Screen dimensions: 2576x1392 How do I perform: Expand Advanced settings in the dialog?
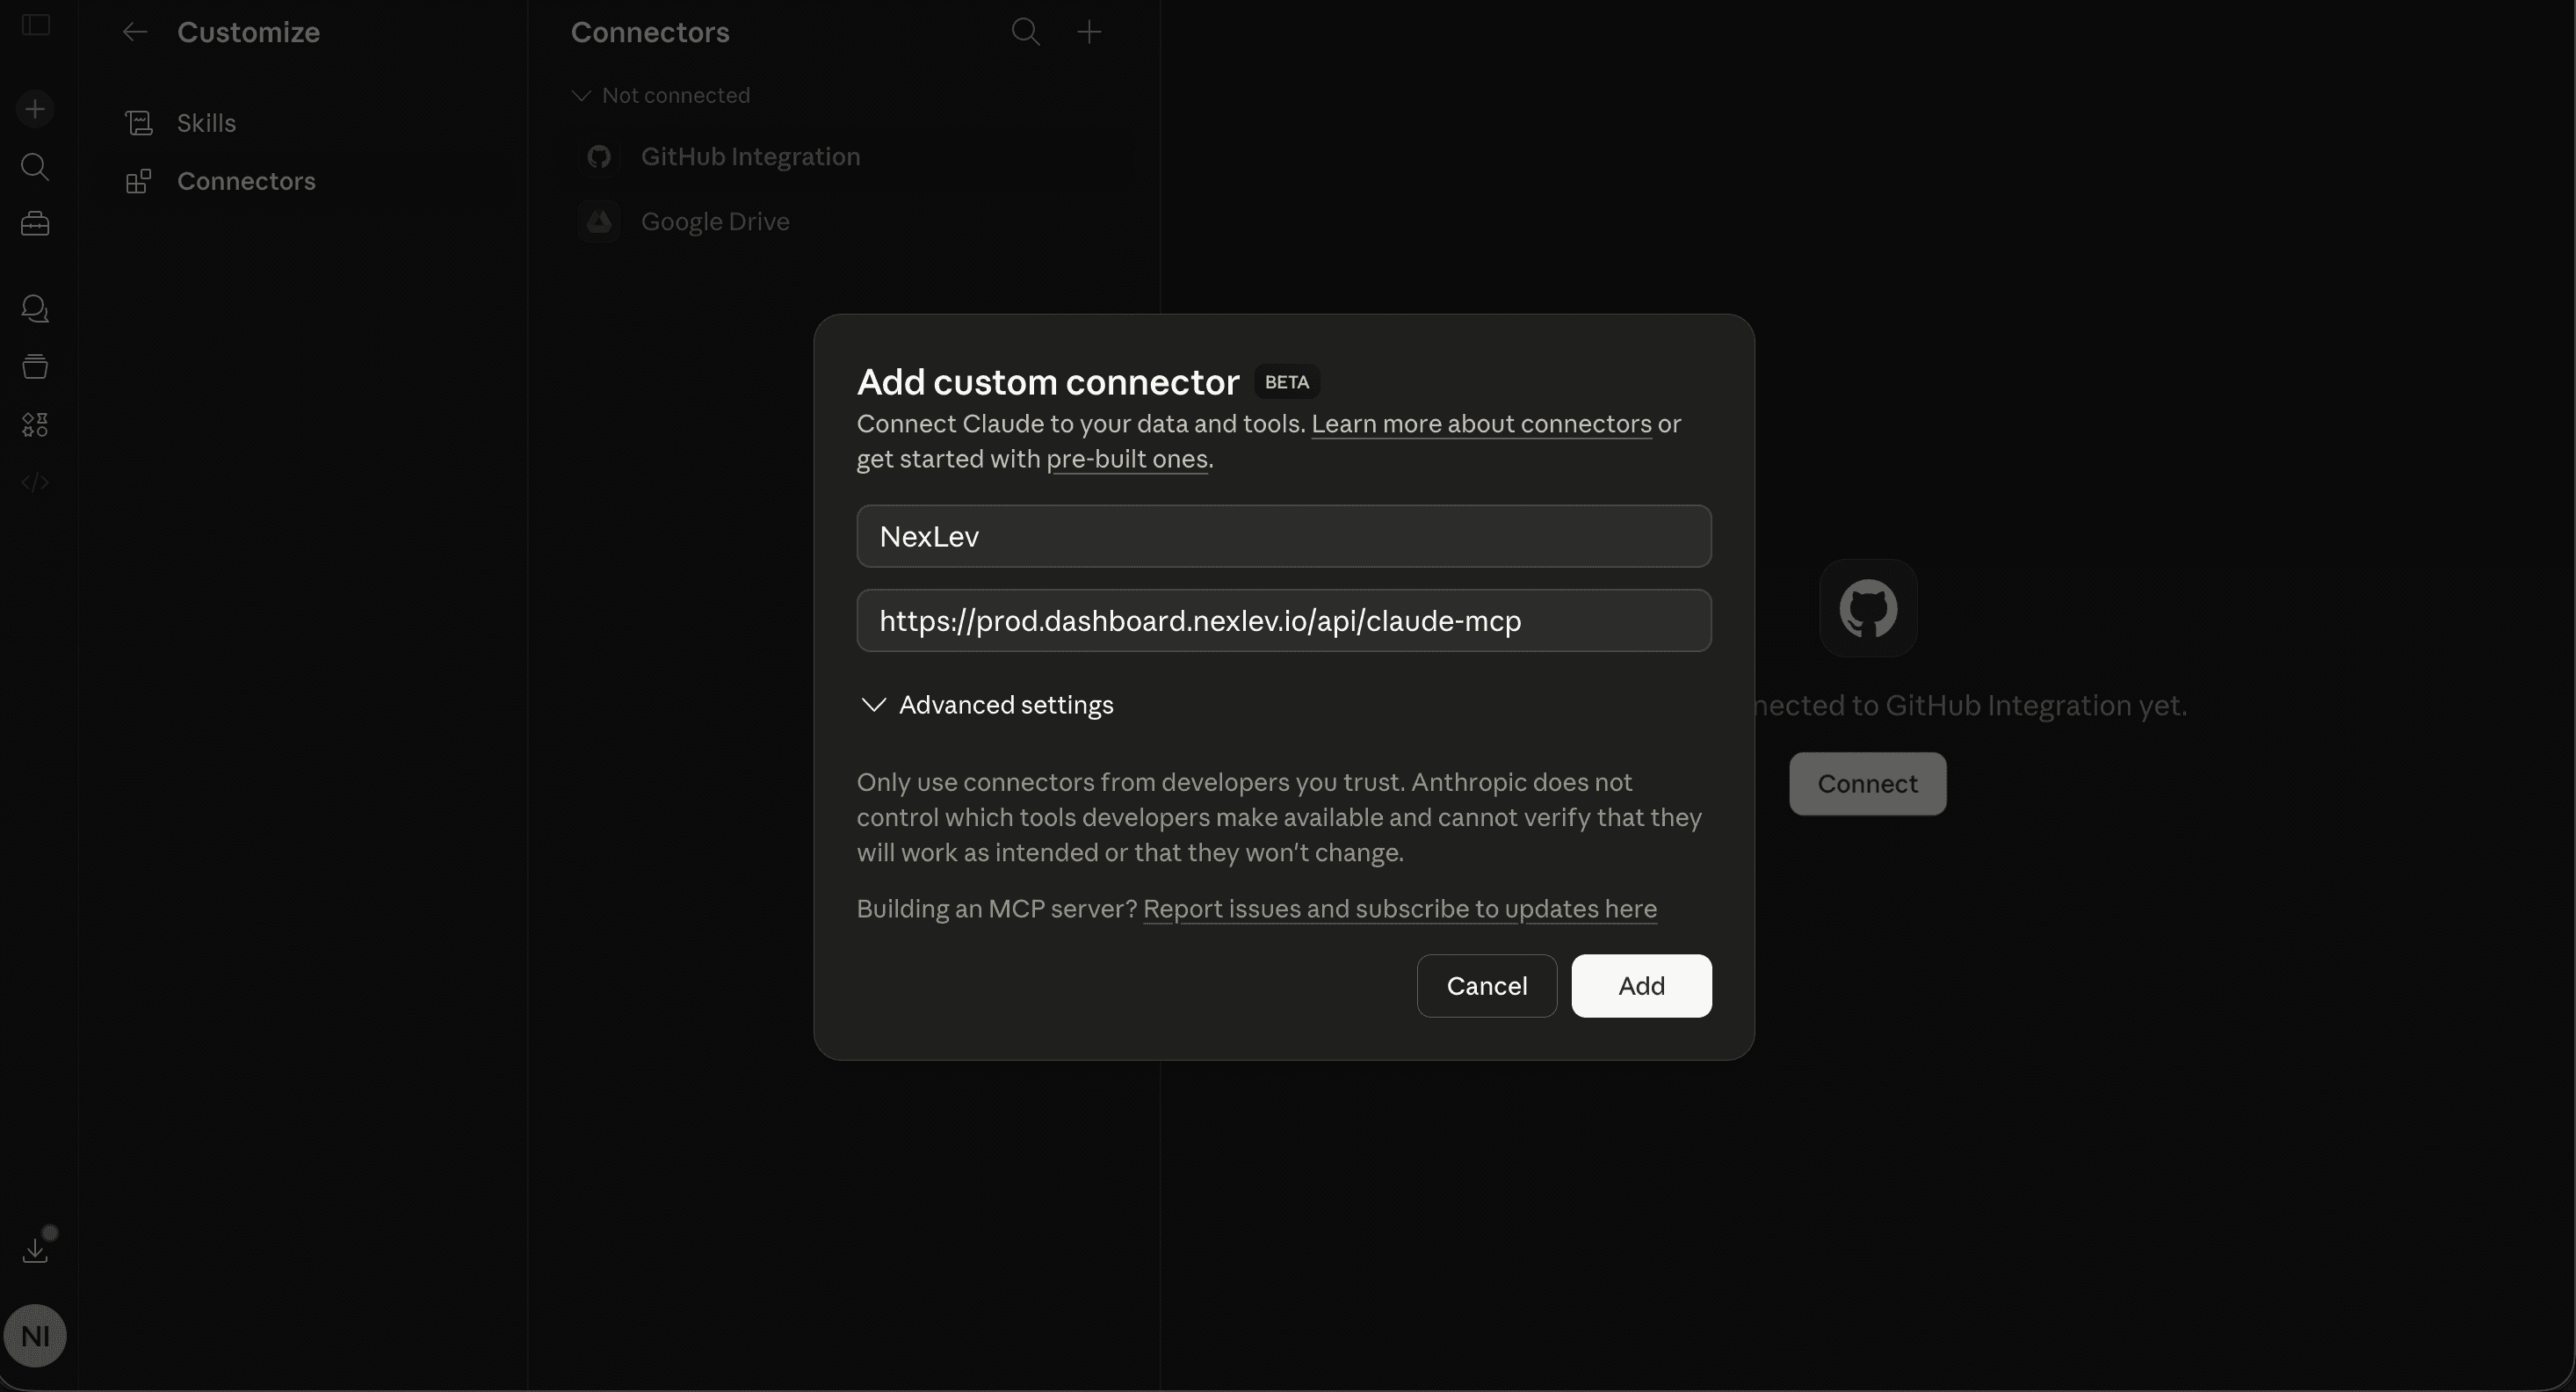click(987, 705)
